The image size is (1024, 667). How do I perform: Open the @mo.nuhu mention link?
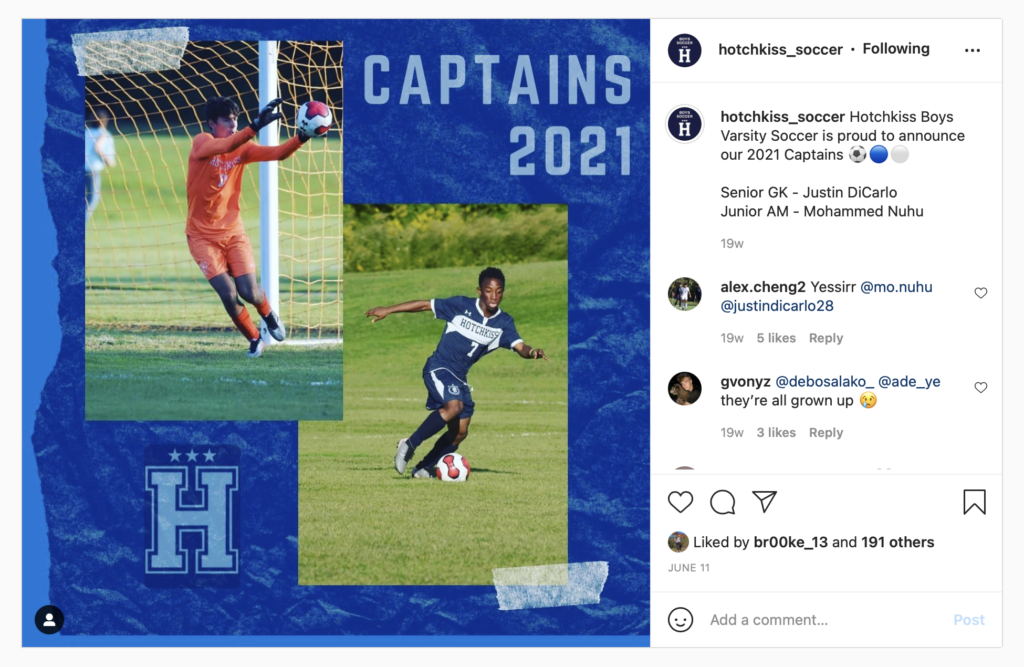point(896,287)
